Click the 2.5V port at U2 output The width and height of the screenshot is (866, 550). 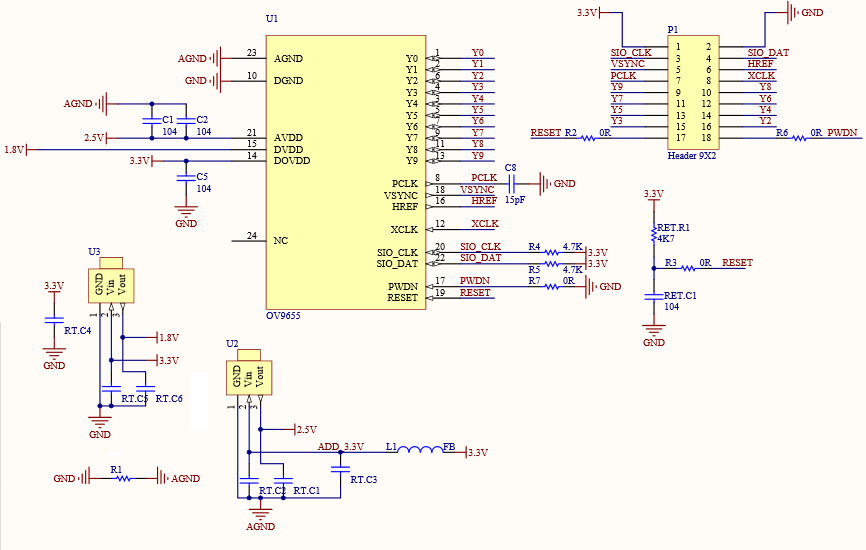pyautogui.click(x=301, y=429)
